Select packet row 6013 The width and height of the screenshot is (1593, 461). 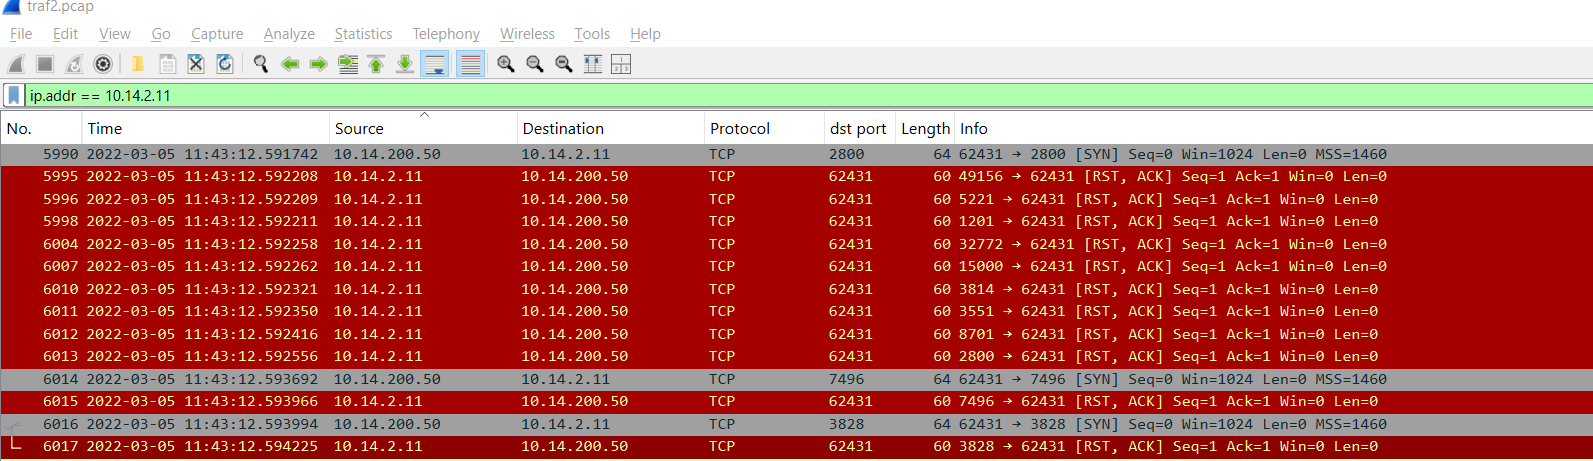pyautogui.click(x=796, y=356)
